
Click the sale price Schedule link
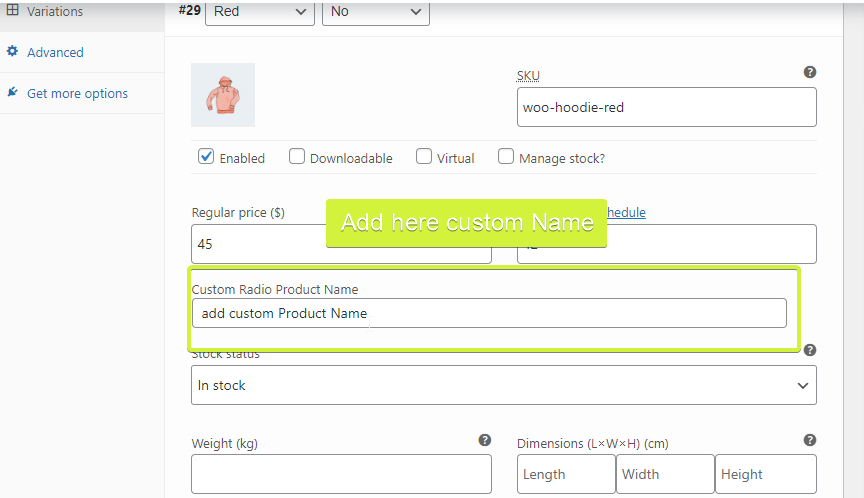[x=626, y=213]
